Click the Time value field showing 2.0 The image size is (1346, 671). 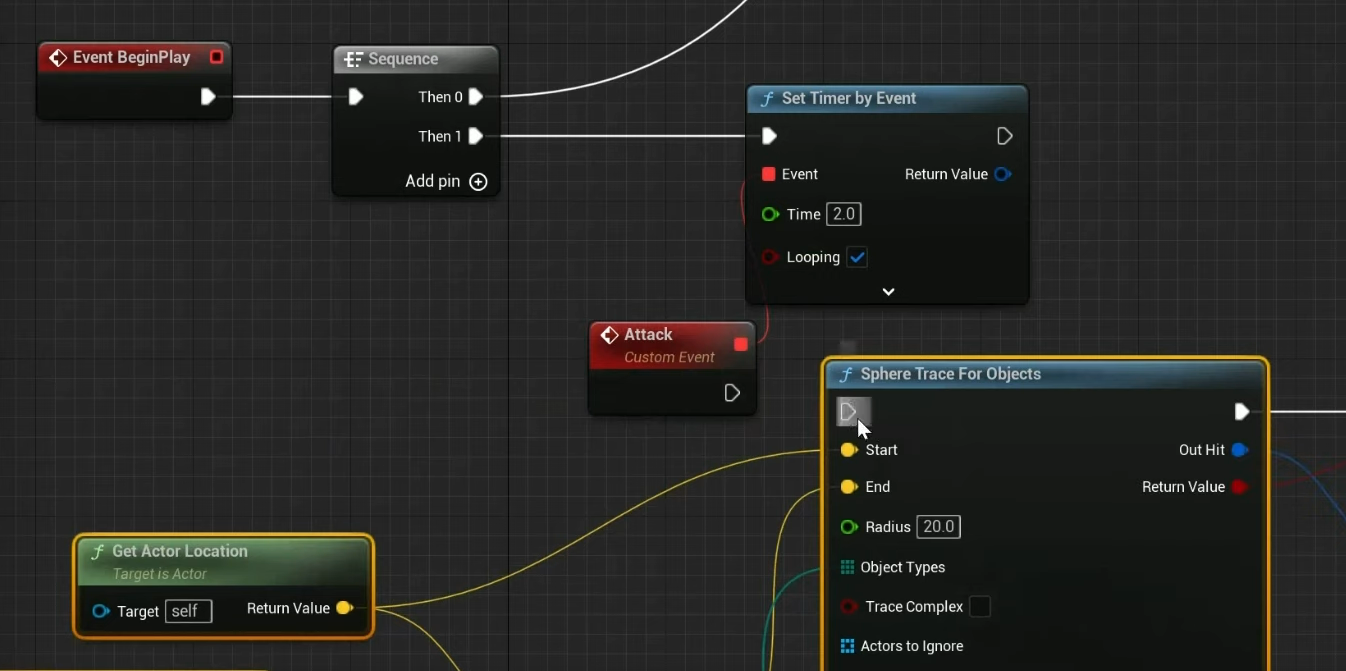[844, 214]
